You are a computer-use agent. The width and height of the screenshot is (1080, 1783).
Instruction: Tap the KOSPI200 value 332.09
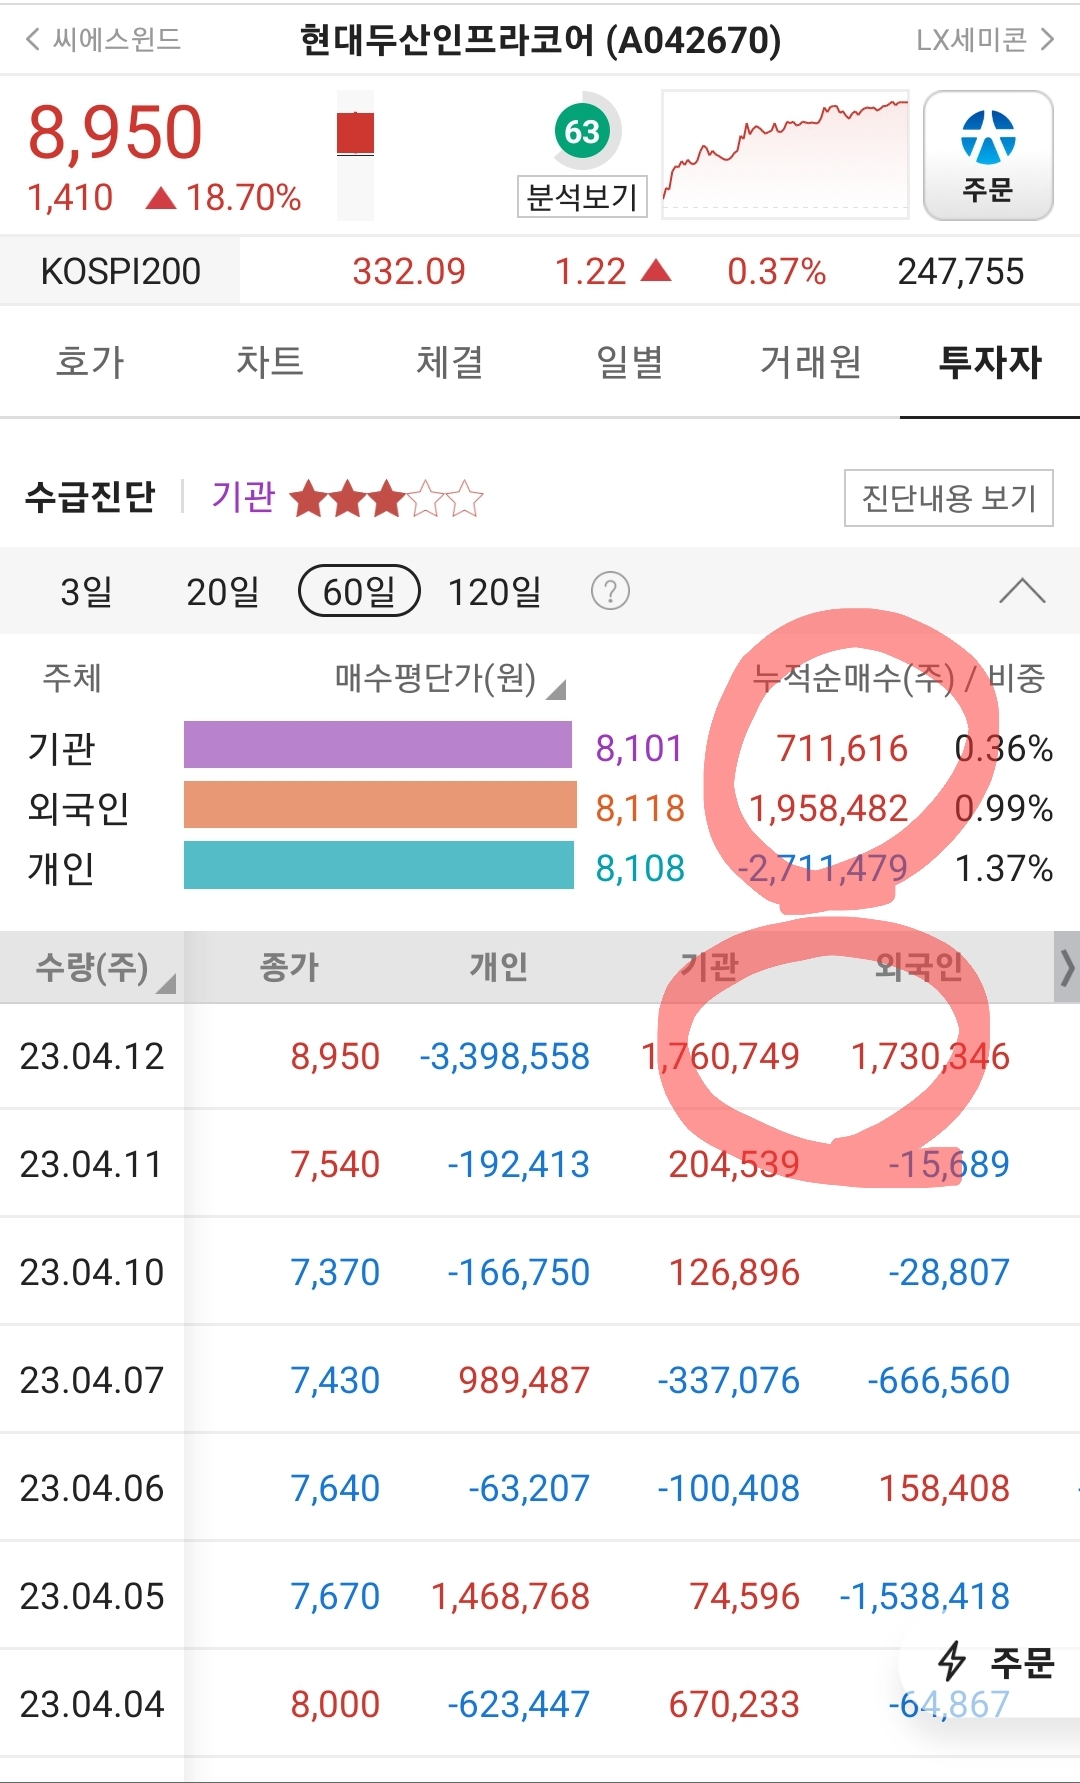coord(409,271)
